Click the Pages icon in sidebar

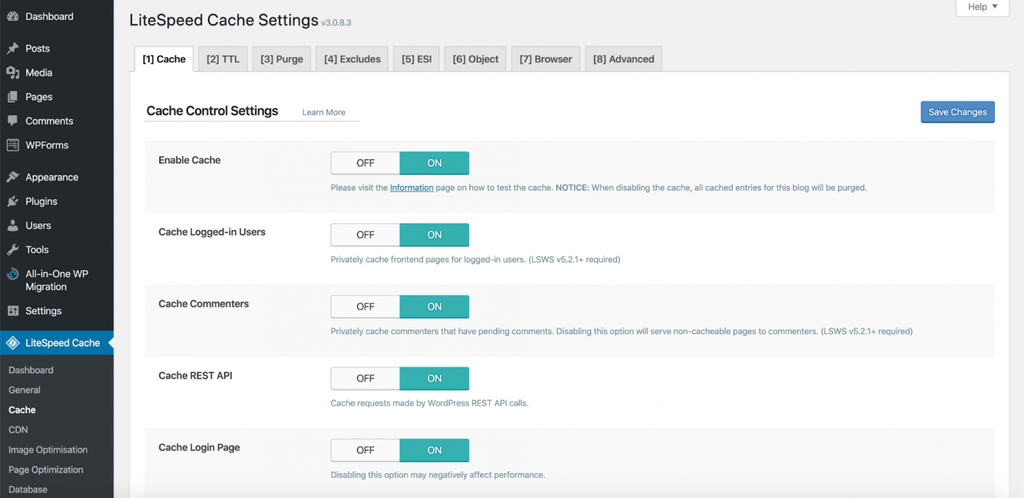[x=13, y=97]
